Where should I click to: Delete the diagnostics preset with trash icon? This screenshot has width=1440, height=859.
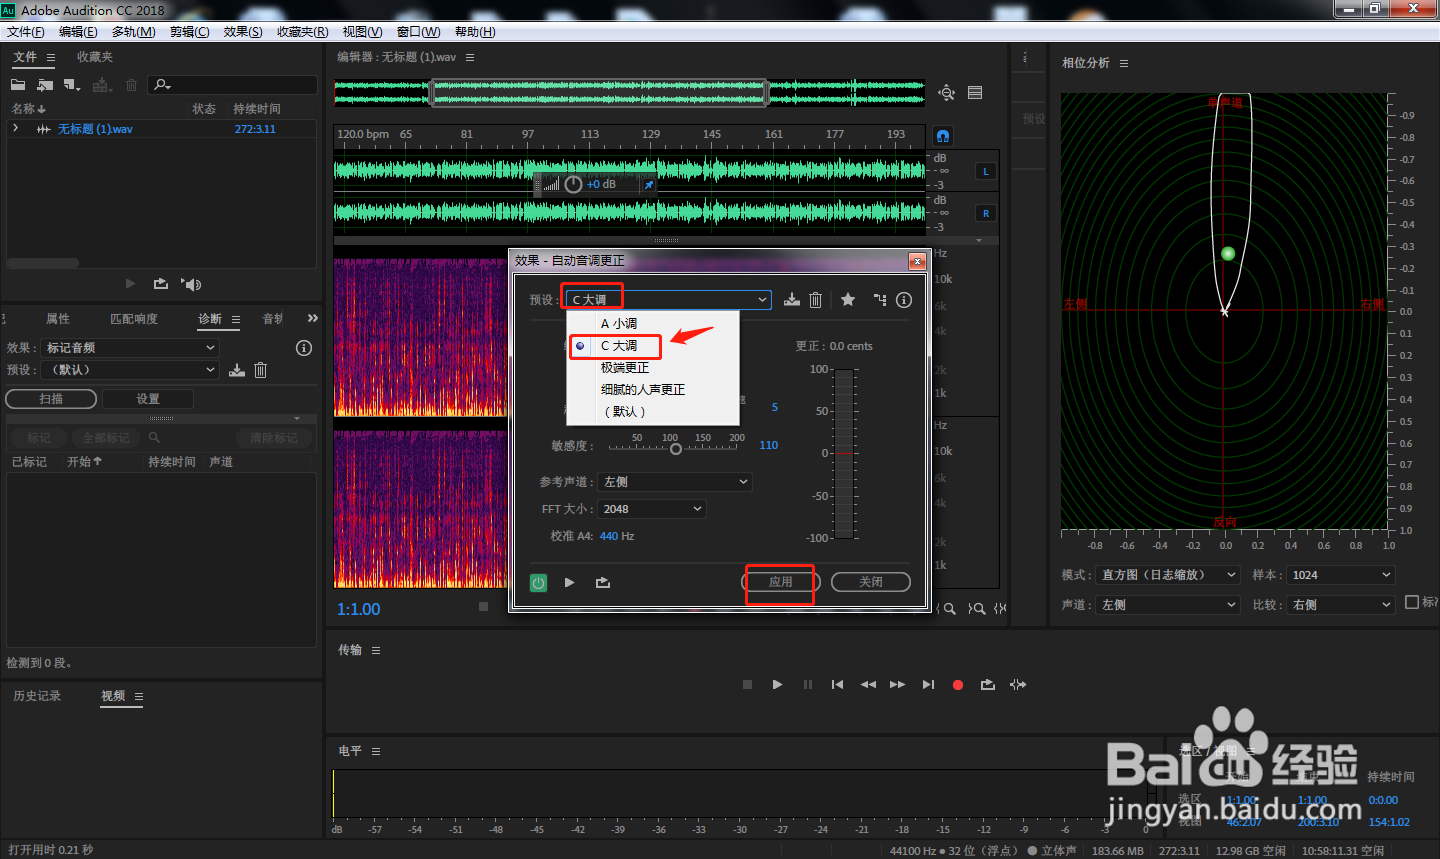click(x=260, y=370)
